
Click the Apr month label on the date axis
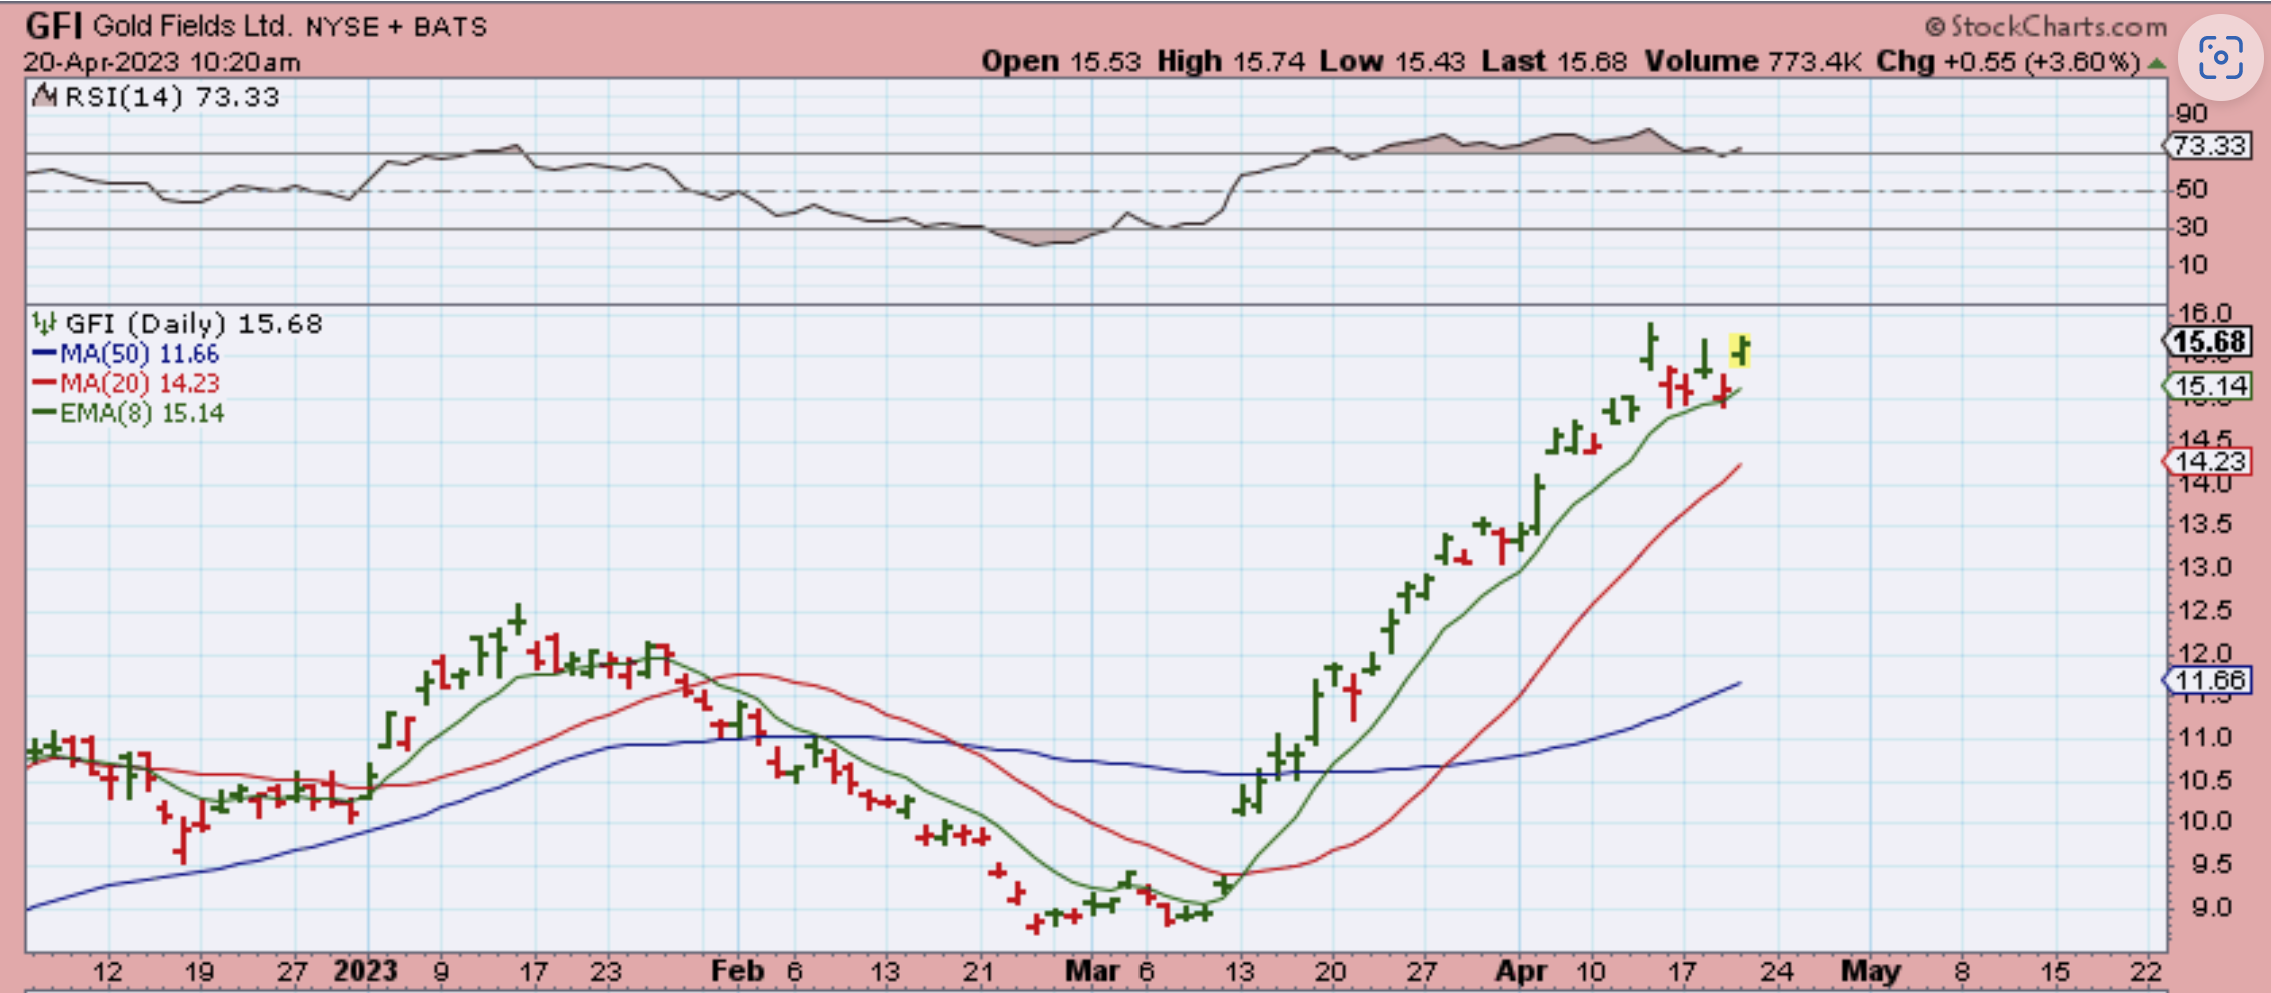tap(1520, 971)
